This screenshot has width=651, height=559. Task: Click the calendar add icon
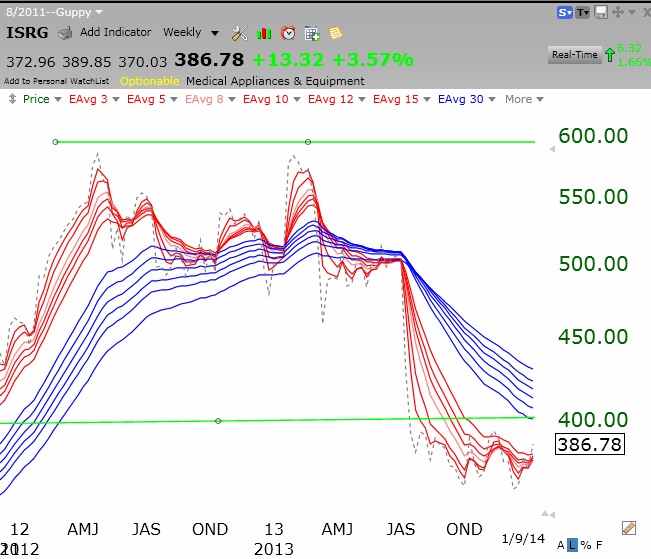(x=312, y=33)
